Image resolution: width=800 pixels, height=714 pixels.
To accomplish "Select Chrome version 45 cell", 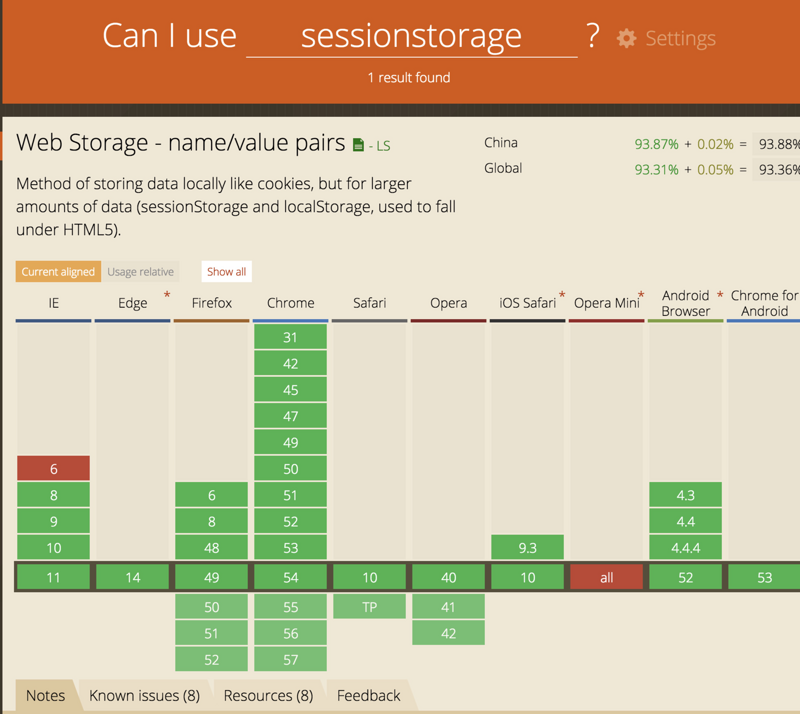I will coord(290,390).
